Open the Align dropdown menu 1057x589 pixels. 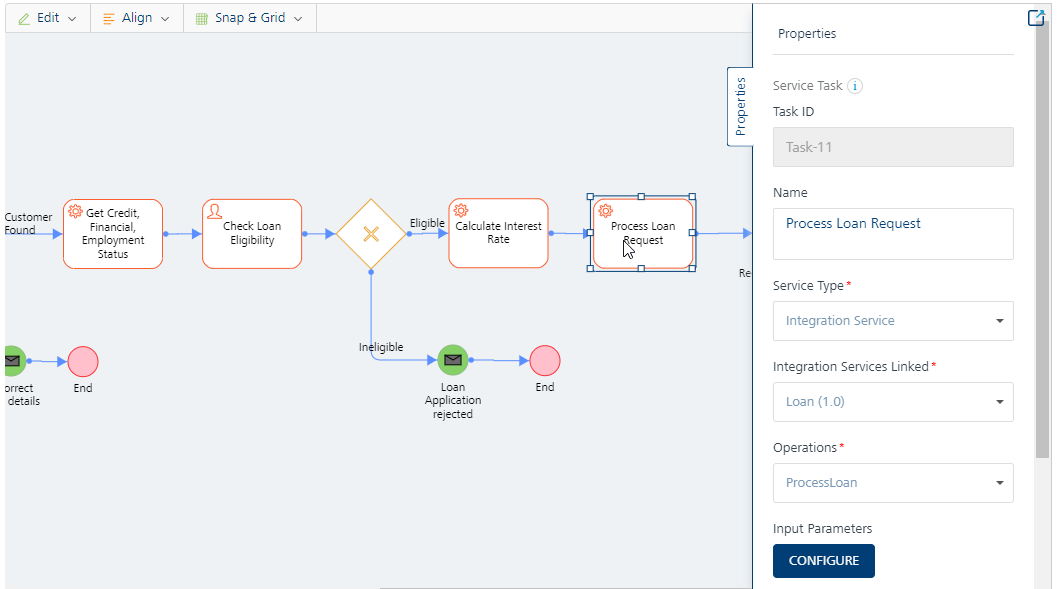click(136, 18)
